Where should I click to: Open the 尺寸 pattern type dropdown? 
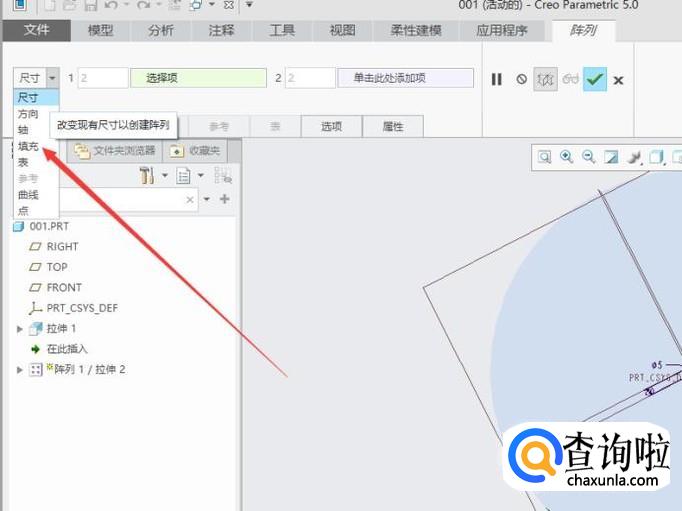[52, 78]
